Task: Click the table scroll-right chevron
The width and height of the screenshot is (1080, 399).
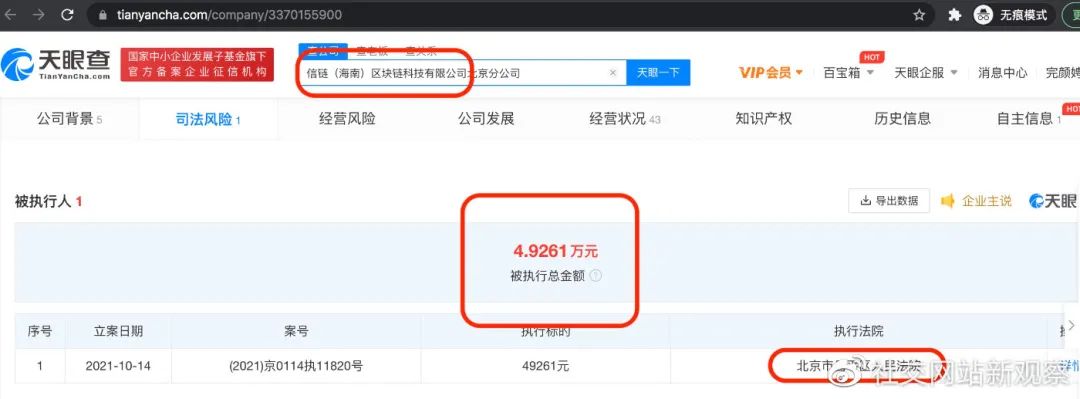Action: (x=1071, y=325)
